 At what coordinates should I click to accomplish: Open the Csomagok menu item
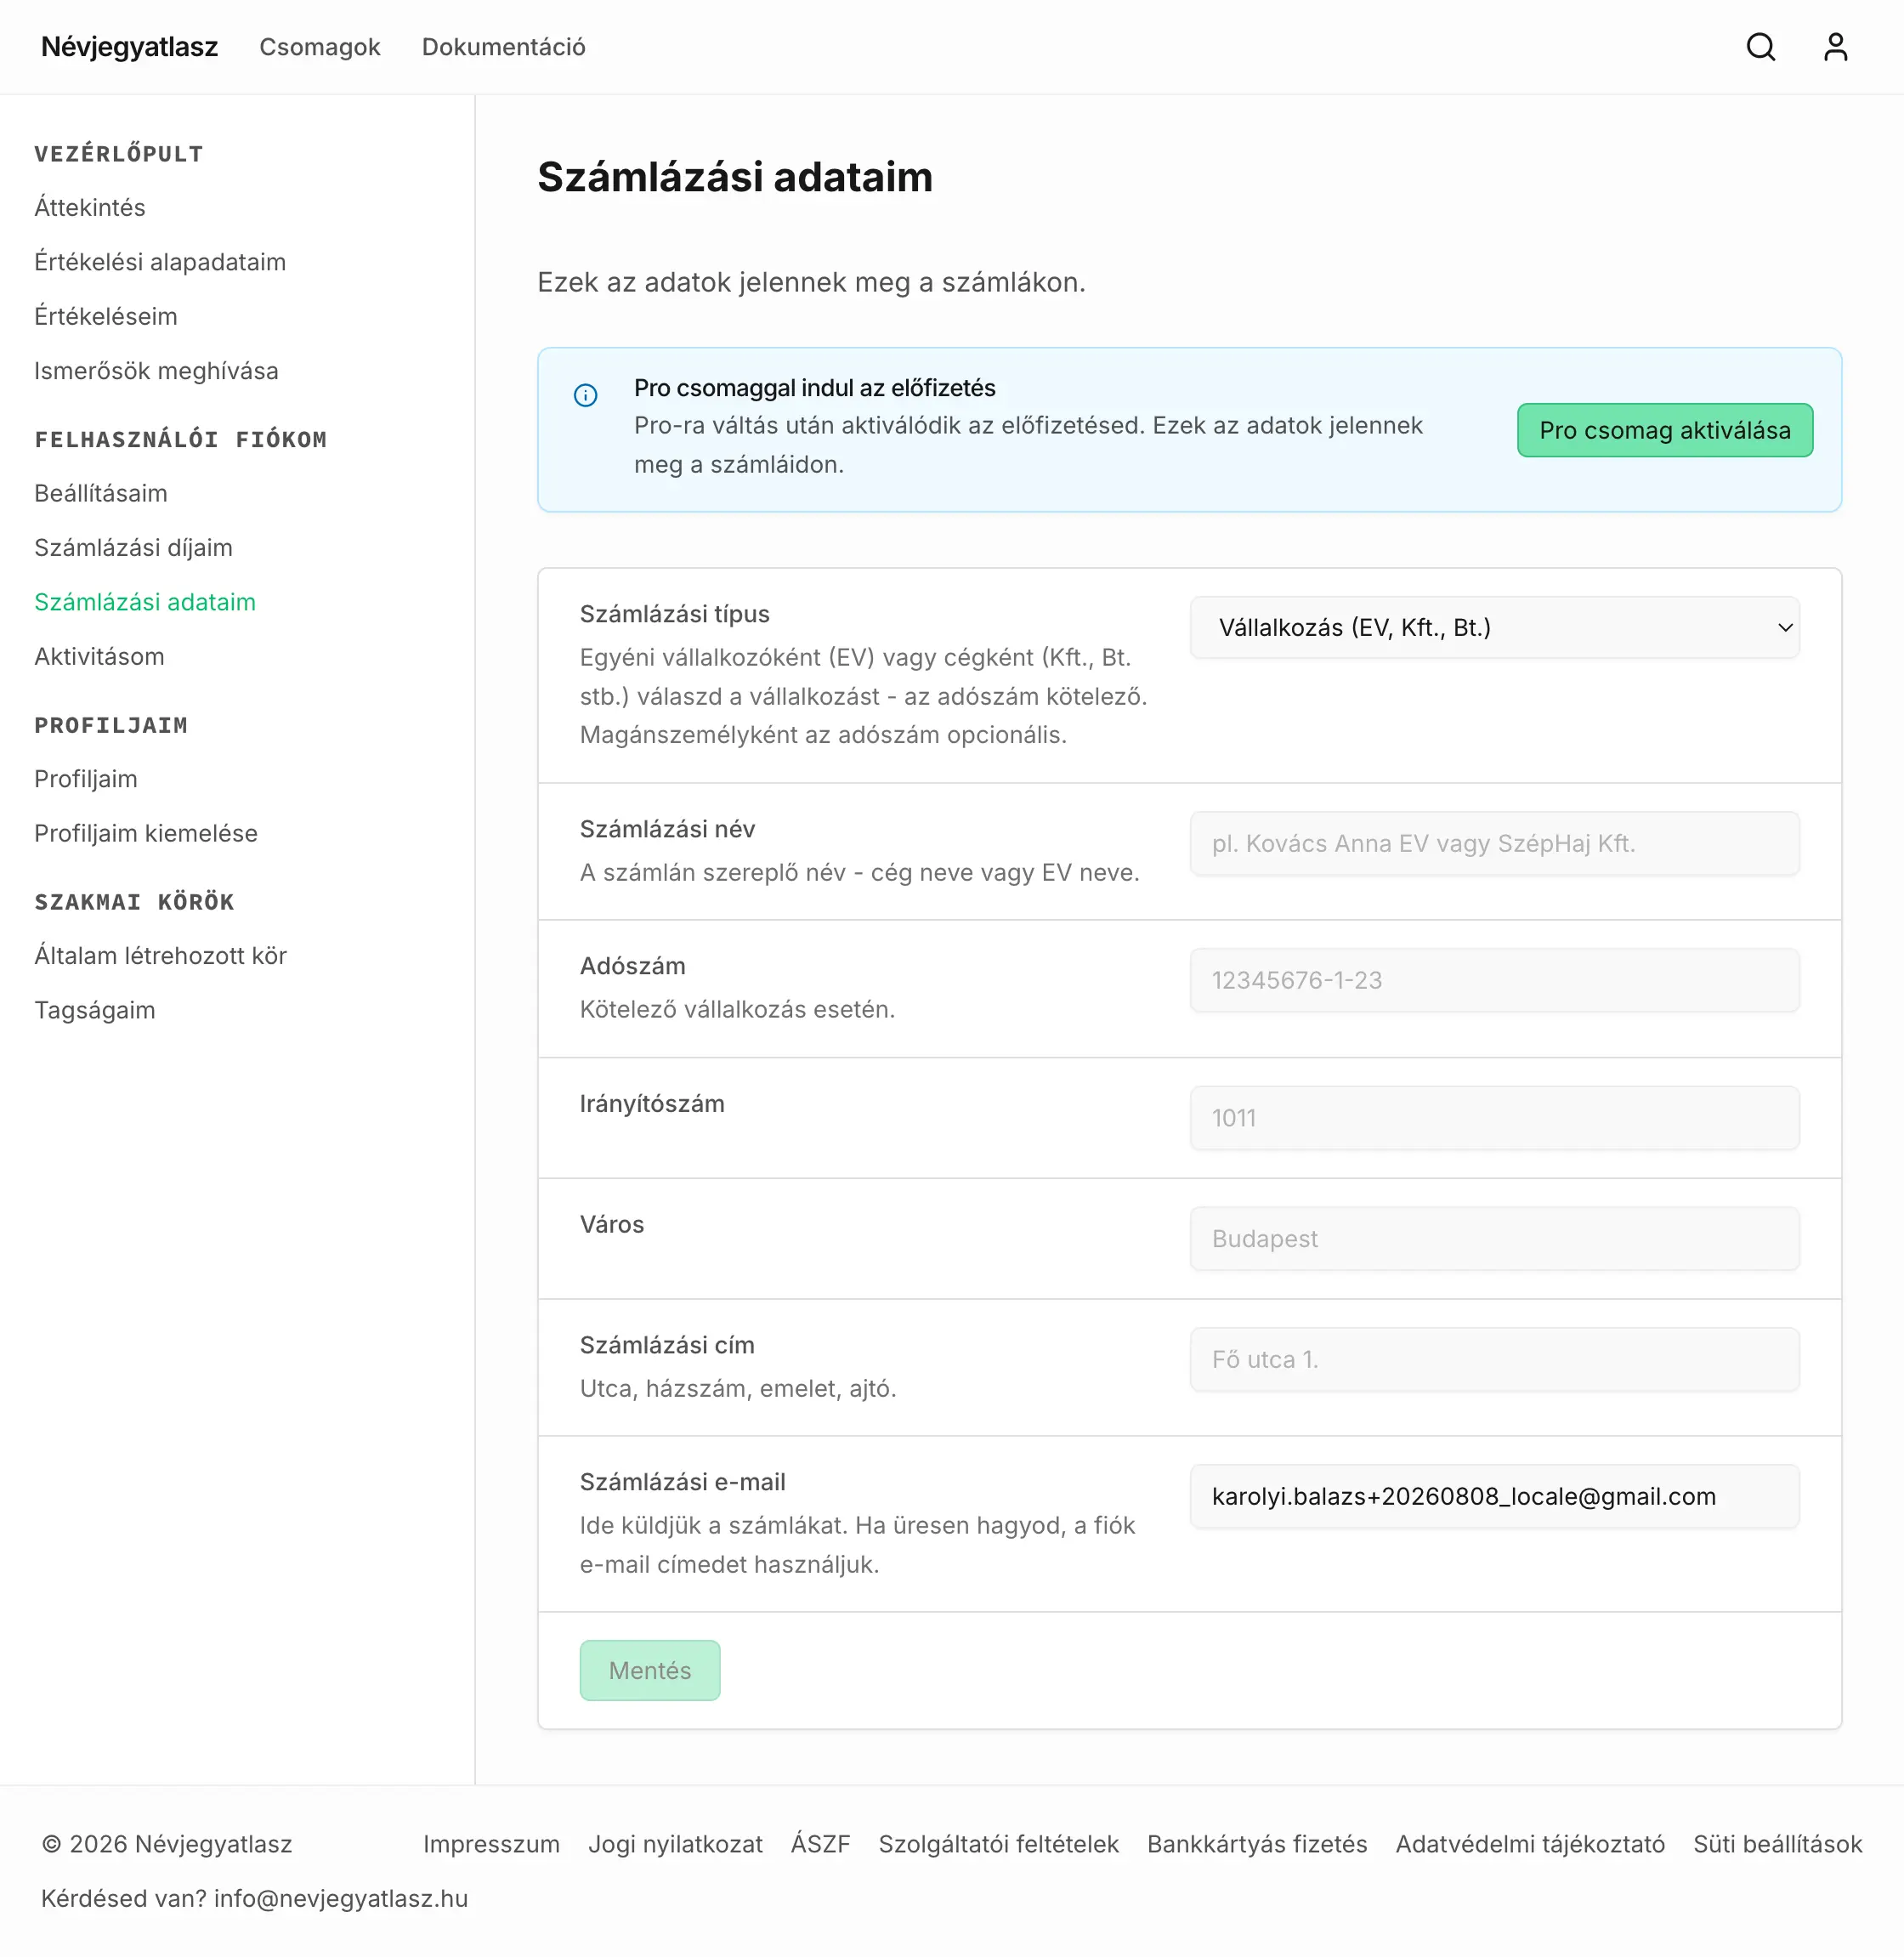[x=320, y=47]
